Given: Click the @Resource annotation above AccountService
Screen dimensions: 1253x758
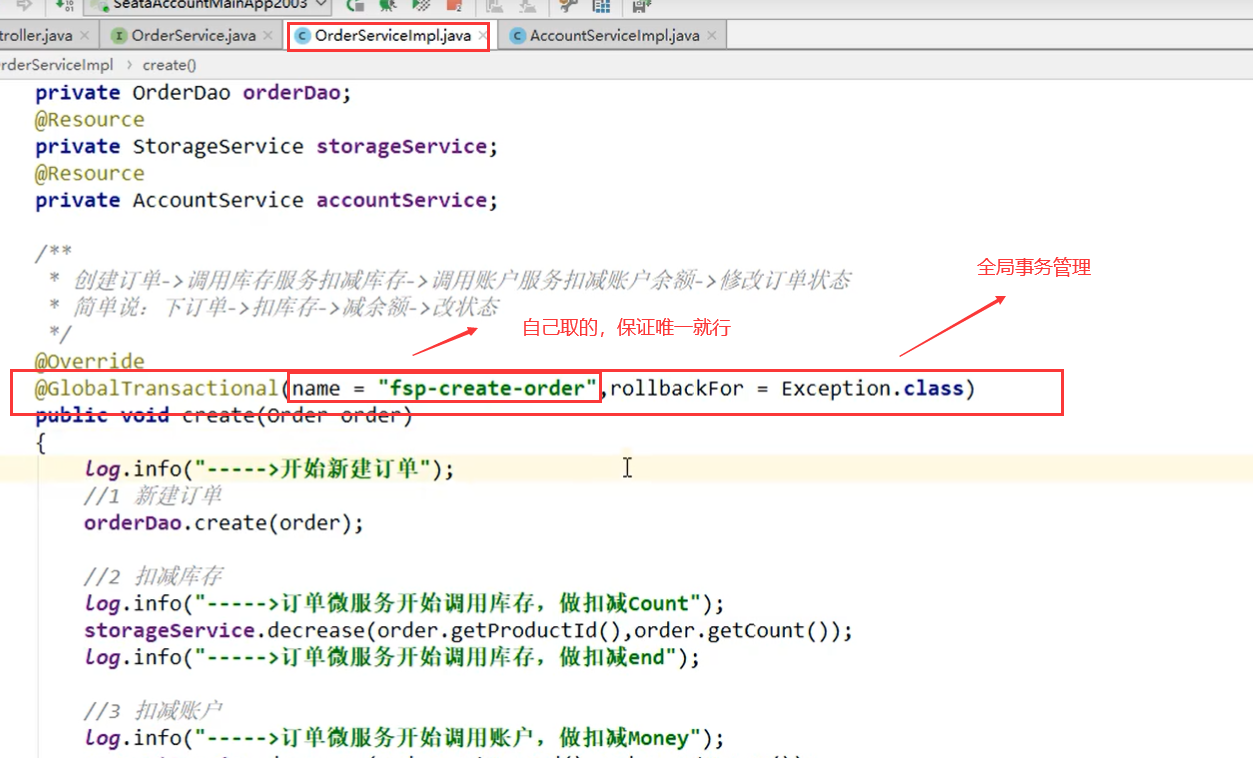Looking at the screenshot, I should pos(90,174).
